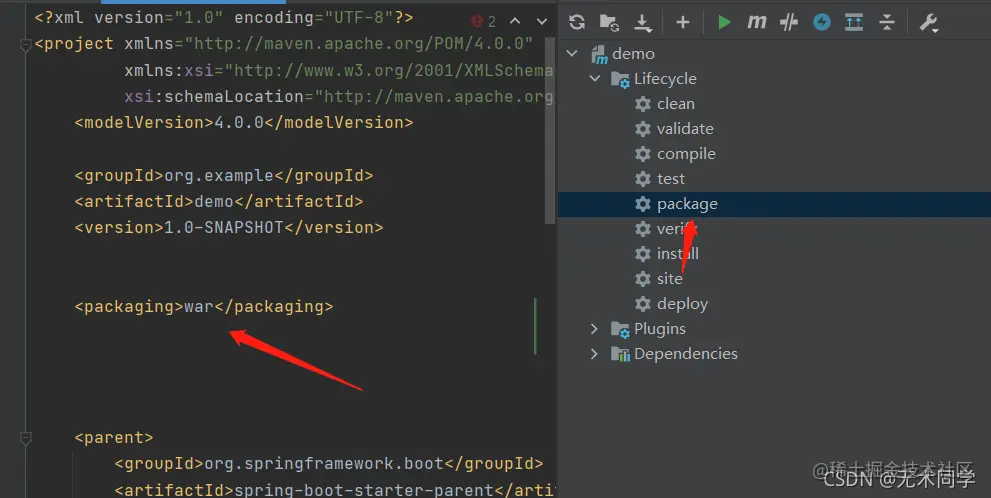Select the package lifecycle phase
This screenshot has width=991, height=498.
point(687,204)
